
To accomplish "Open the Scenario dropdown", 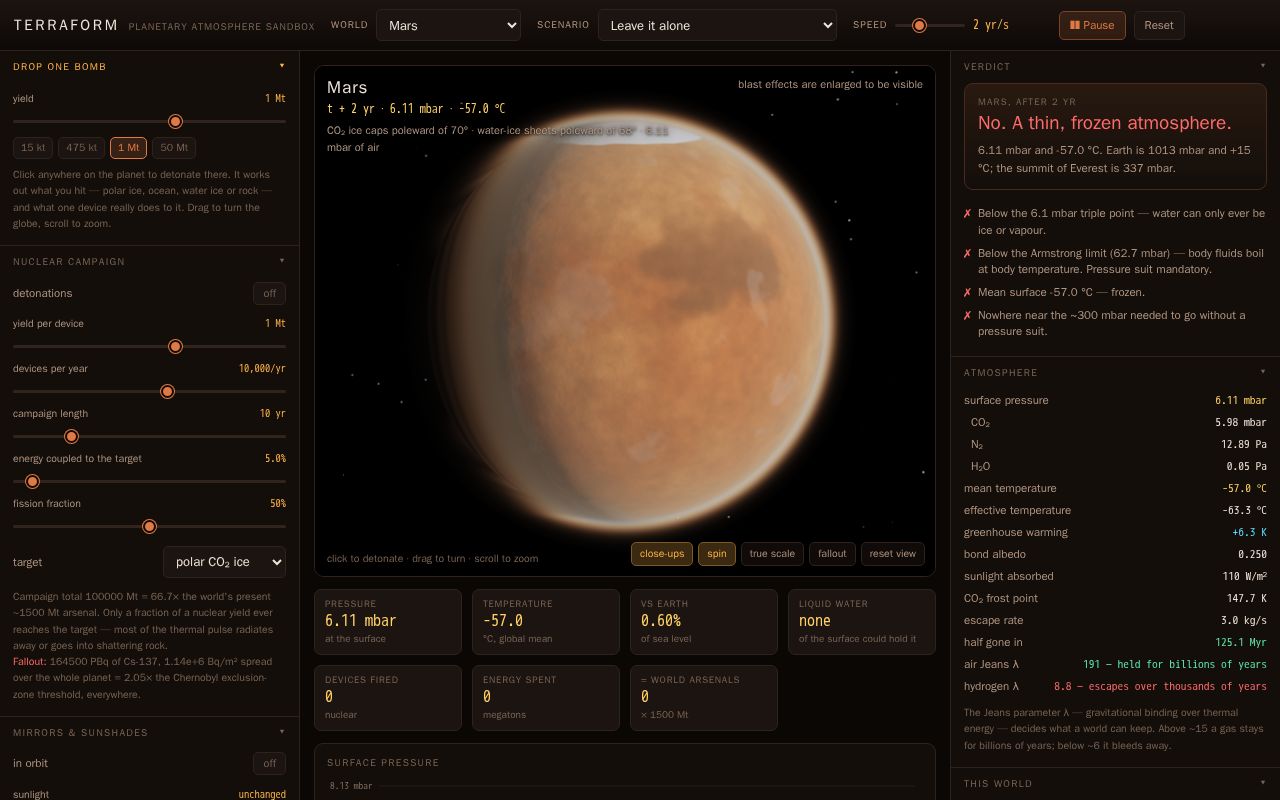I will coord(717,25).
